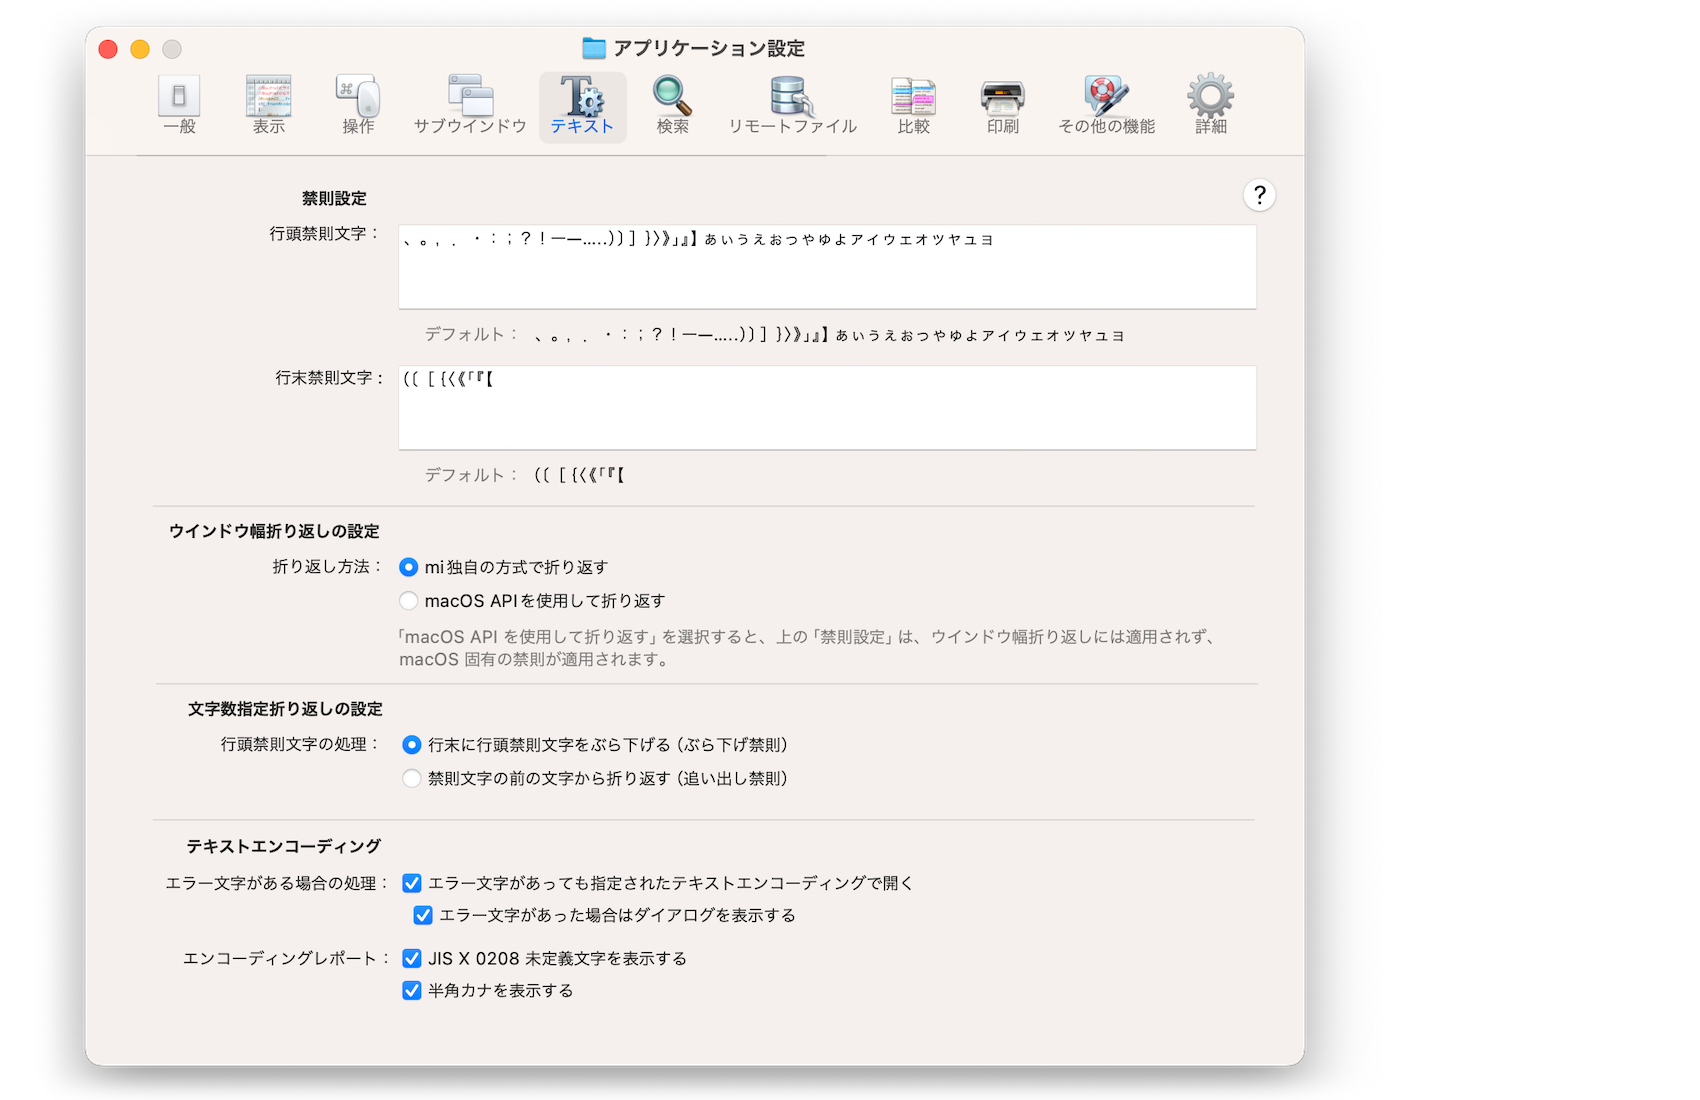The image size is (1700, 1100).
Task: Open the 一般 (General) preferences pane
Action: click(x=179, y=104)
